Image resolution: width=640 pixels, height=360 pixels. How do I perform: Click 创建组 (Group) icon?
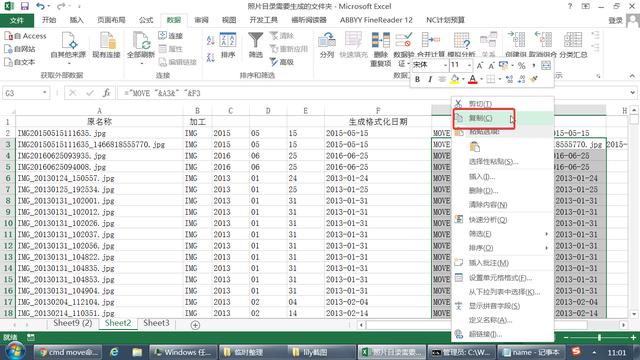[516, 45]
